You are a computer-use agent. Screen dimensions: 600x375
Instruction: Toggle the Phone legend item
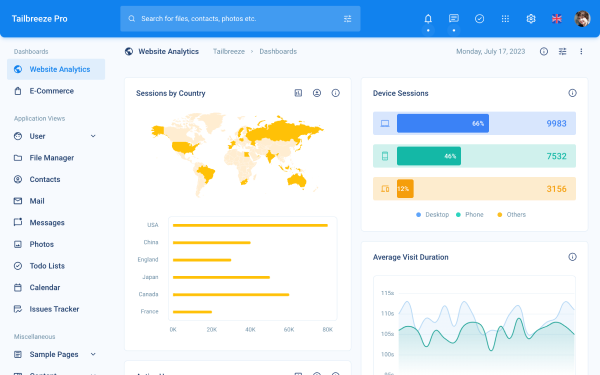click(x=470, y=215)
